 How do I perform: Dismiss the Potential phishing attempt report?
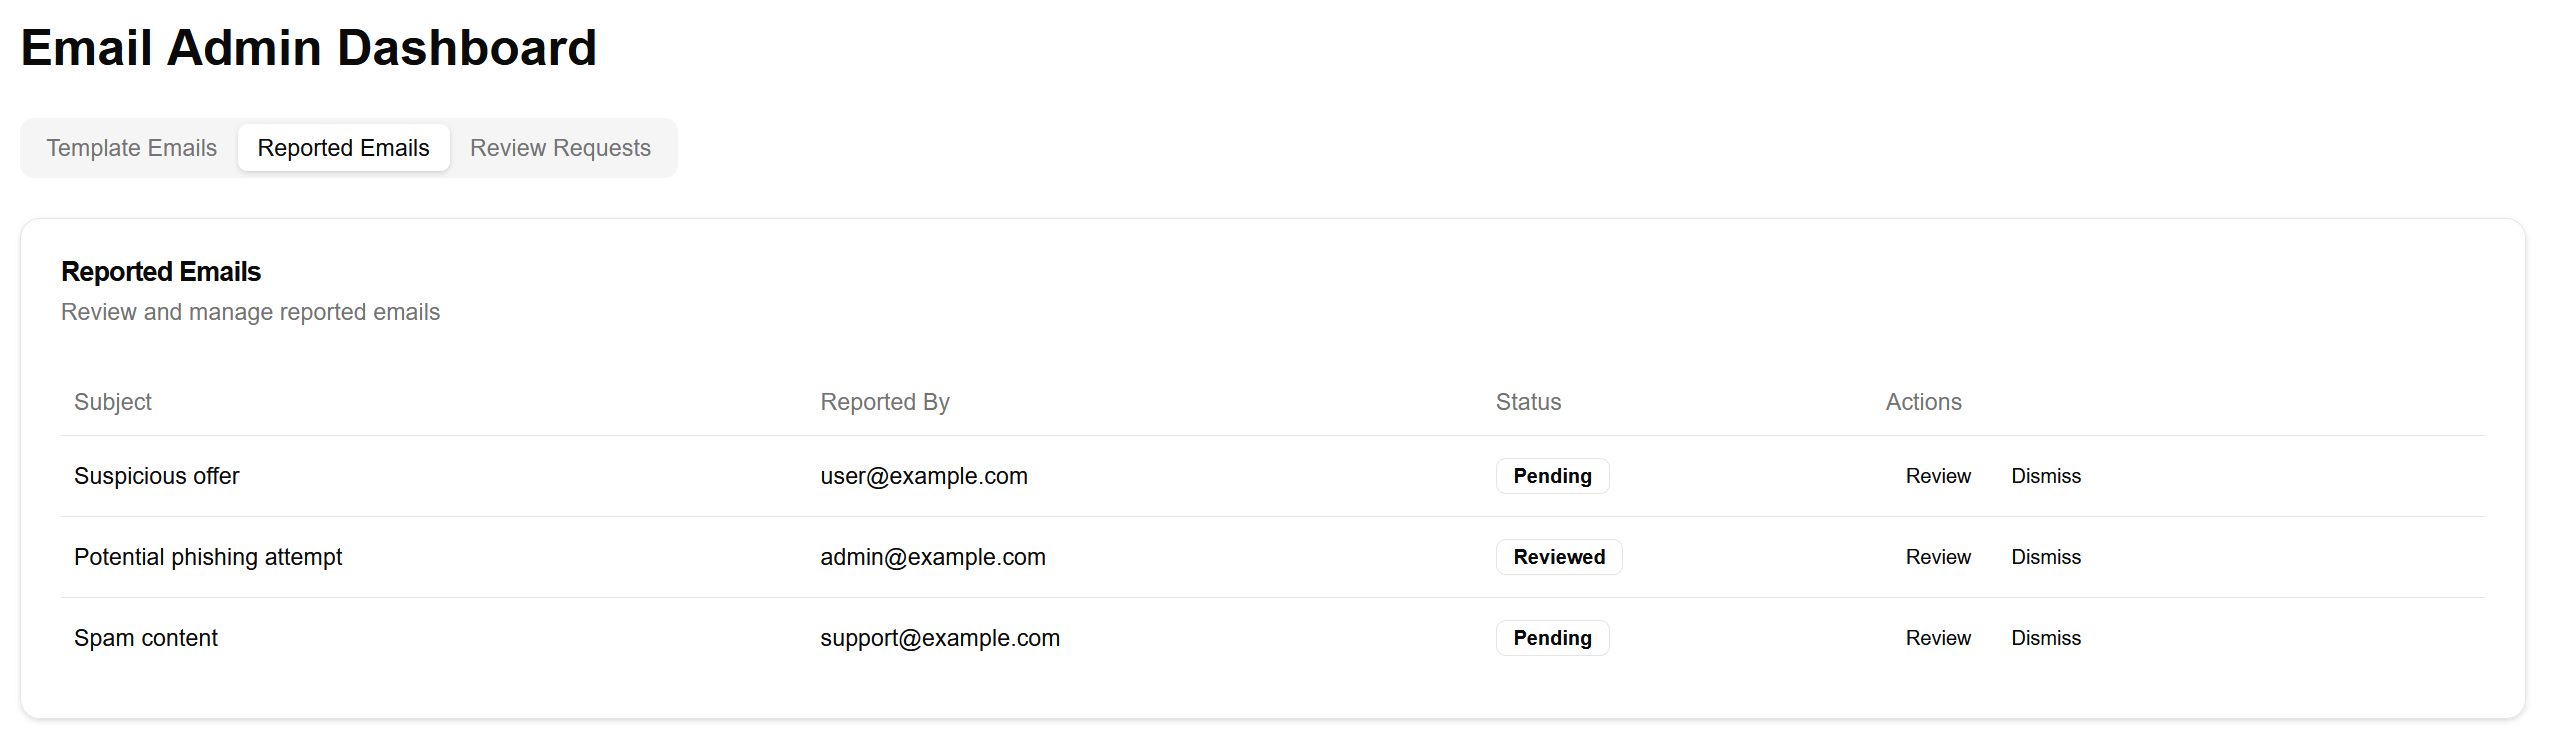pyautogui.click(x=2045, y=557)
